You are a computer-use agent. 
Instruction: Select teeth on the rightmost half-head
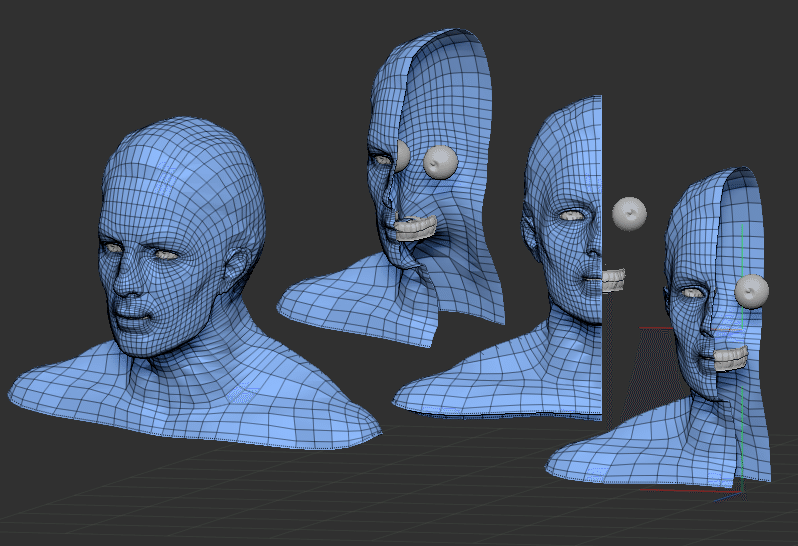(x=731, y=358)
